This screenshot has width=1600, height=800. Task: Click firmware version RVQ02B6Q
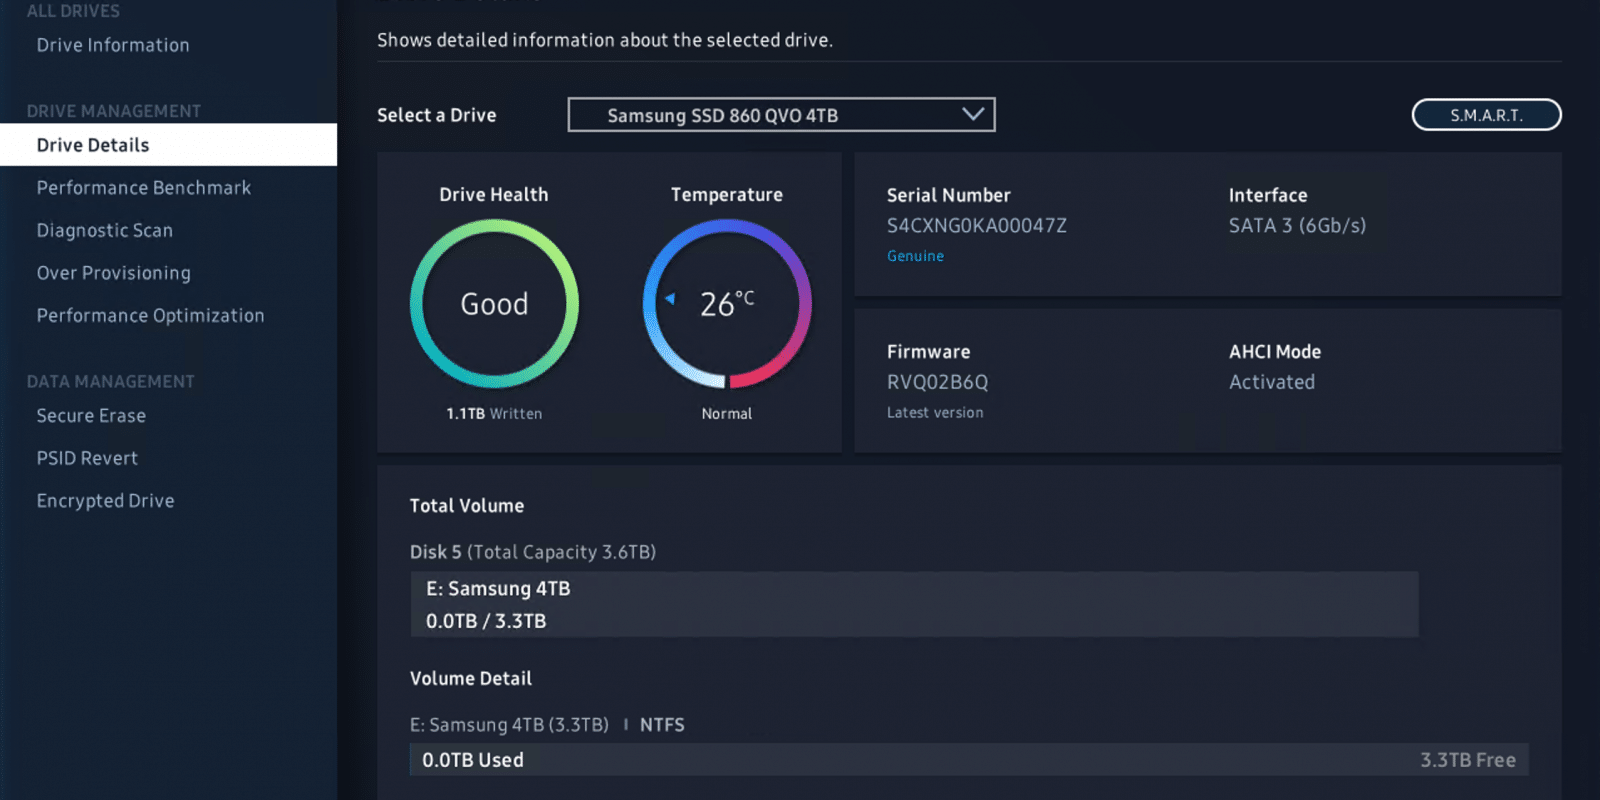(x=937, y=382)
